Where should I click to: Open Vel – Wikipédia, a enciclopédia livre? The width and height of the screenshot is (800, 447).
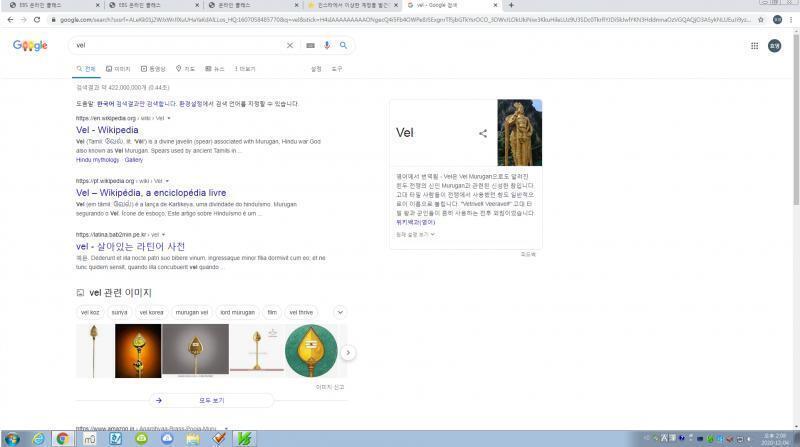pos(151,193)
